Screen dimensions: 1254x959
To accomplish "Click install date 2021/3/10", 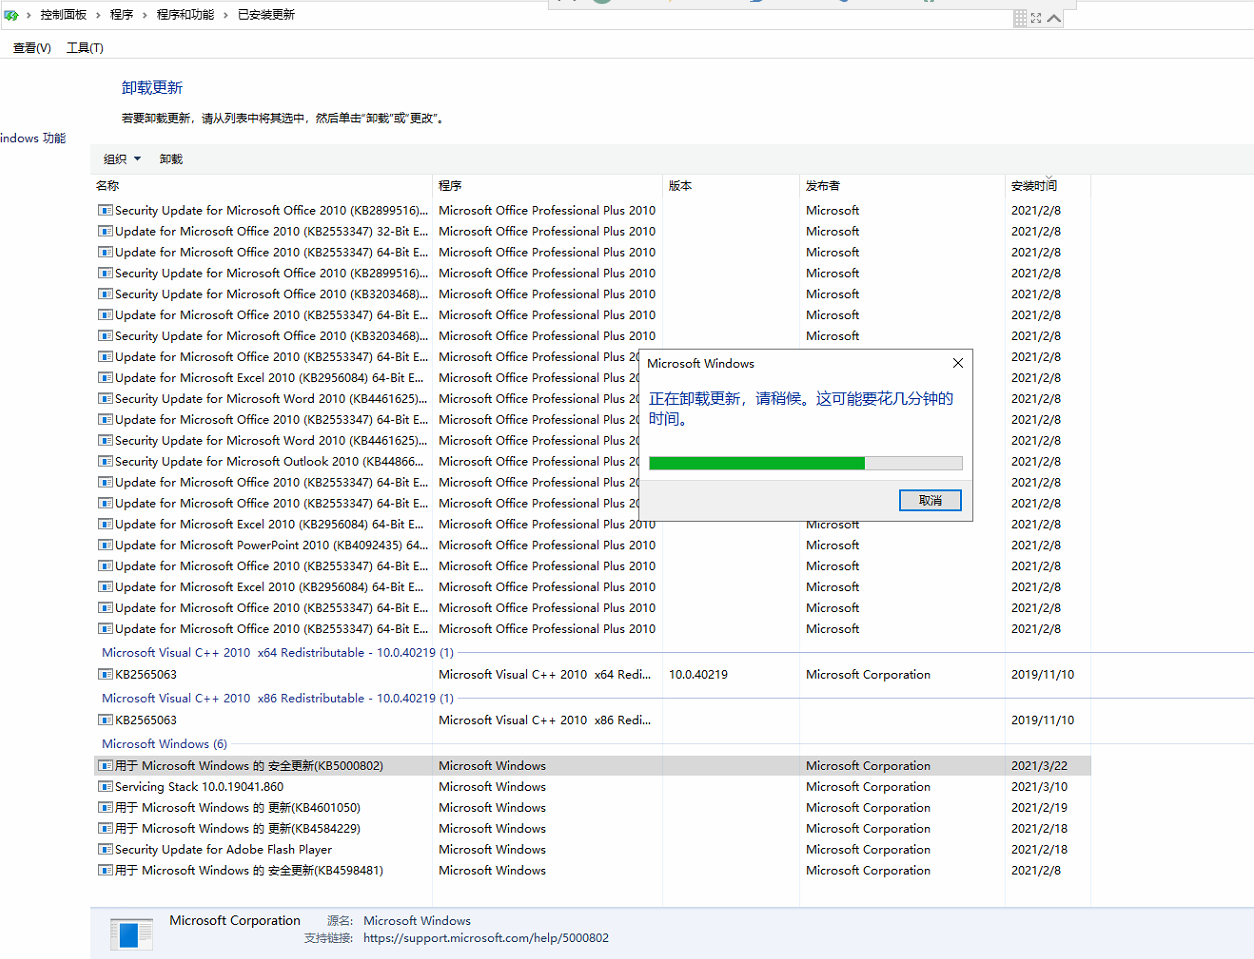I will (x=1039, y=787).
